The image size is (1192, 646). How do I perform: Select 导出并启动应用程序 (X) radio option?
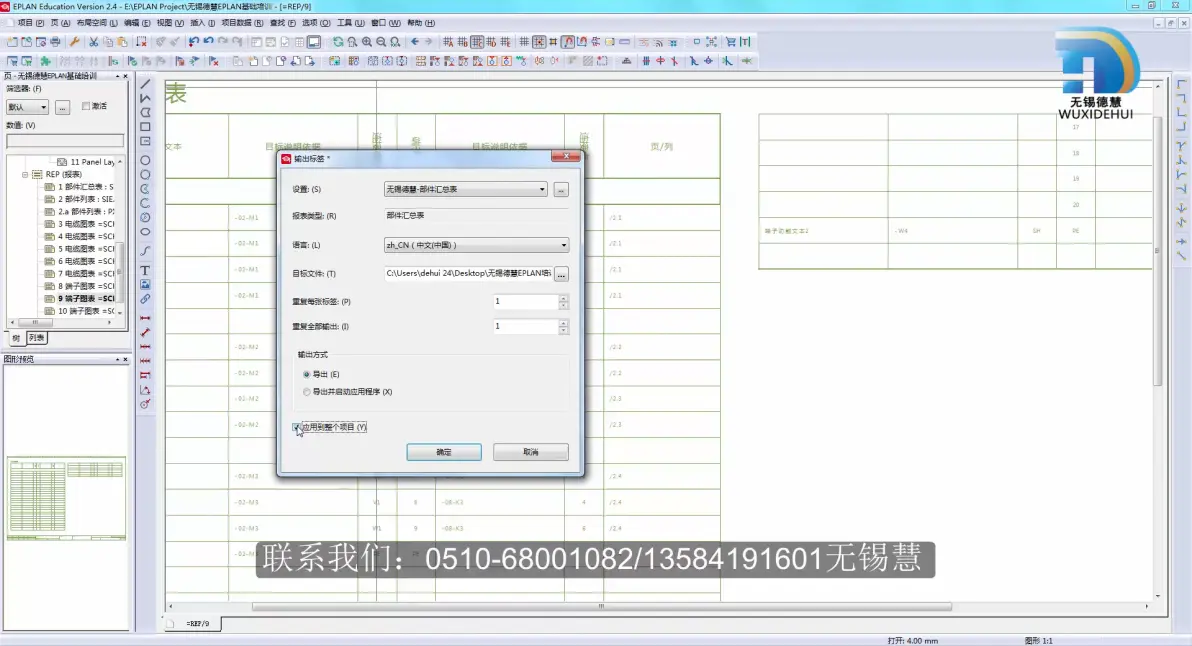306,392
